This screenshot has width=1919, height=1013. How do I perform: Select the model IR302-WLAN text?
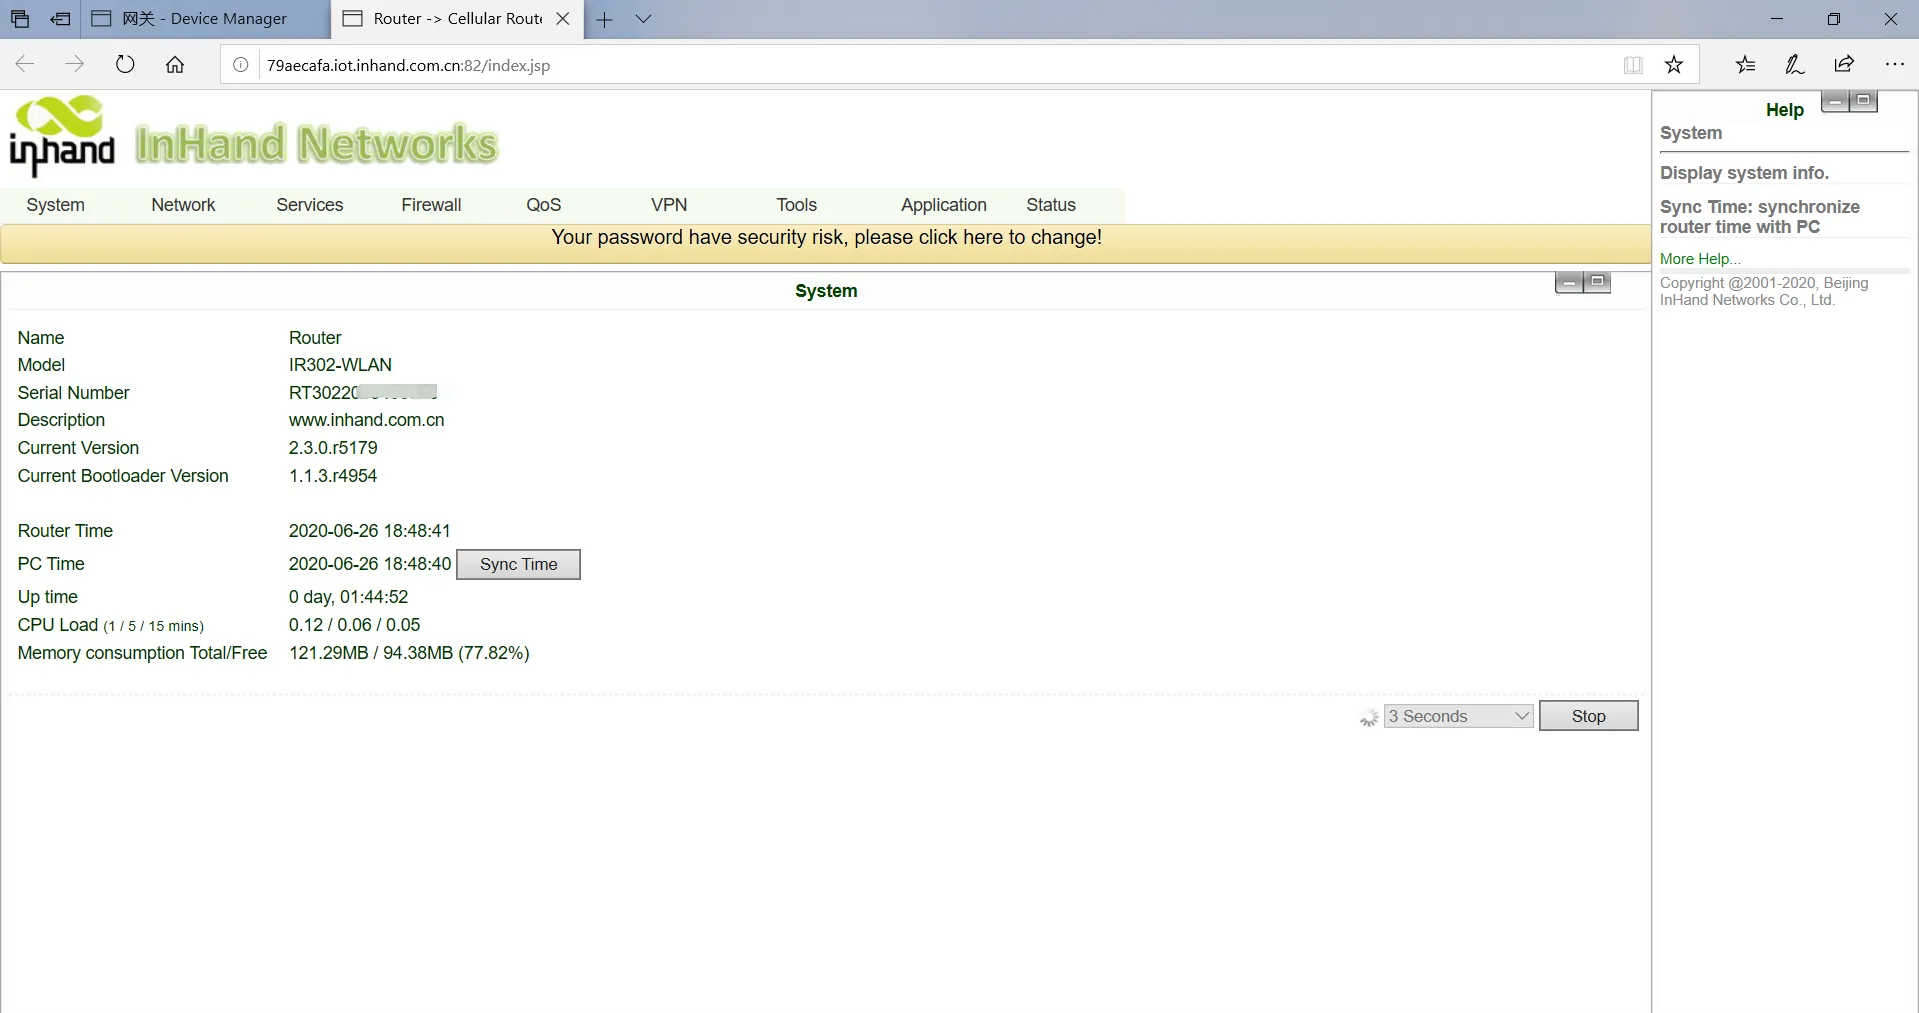(340, 365)
